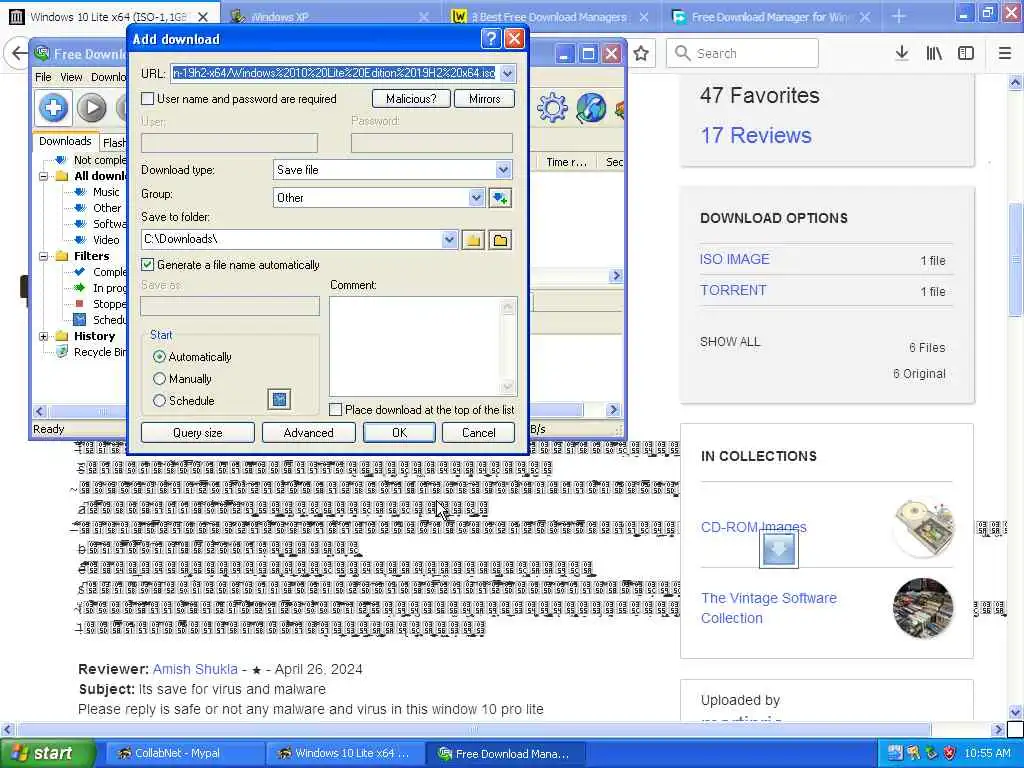Click the Malicious? button
The height and width of the screenshot is (768, 1024).
coord(411,99)
